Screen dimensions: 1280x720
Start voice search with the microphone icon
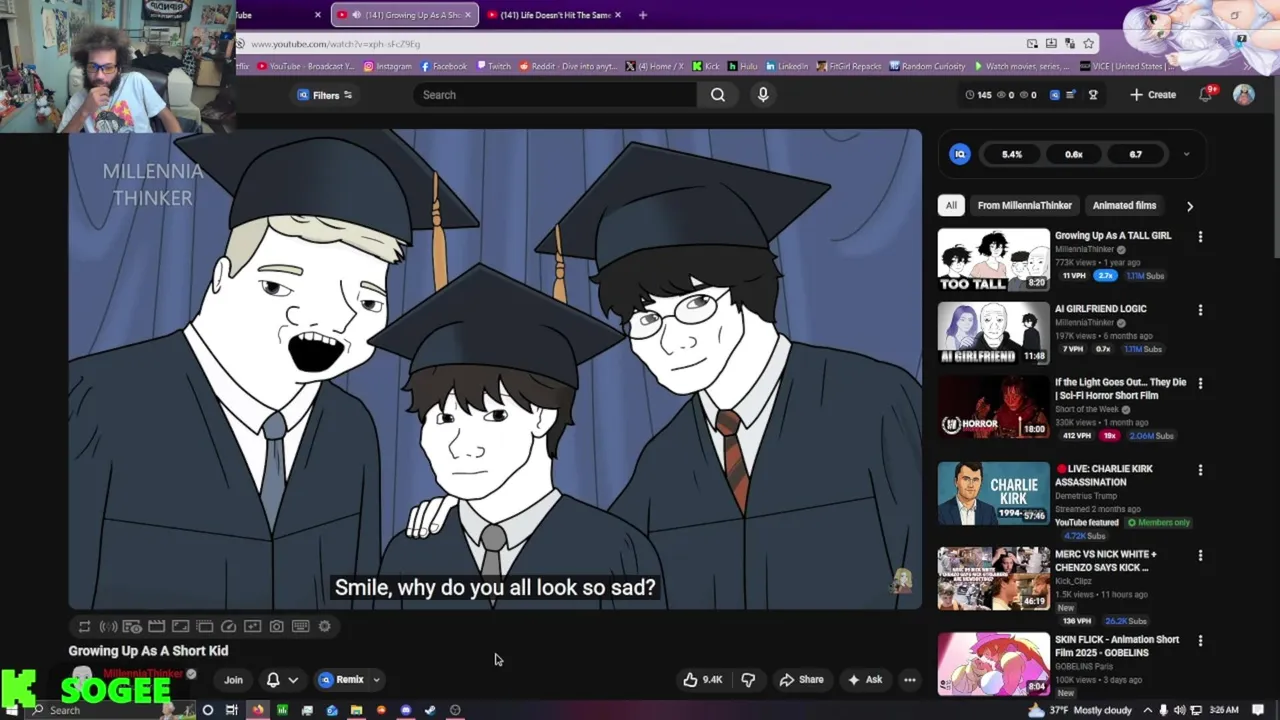pyautogui.click(x=763, y=95)
